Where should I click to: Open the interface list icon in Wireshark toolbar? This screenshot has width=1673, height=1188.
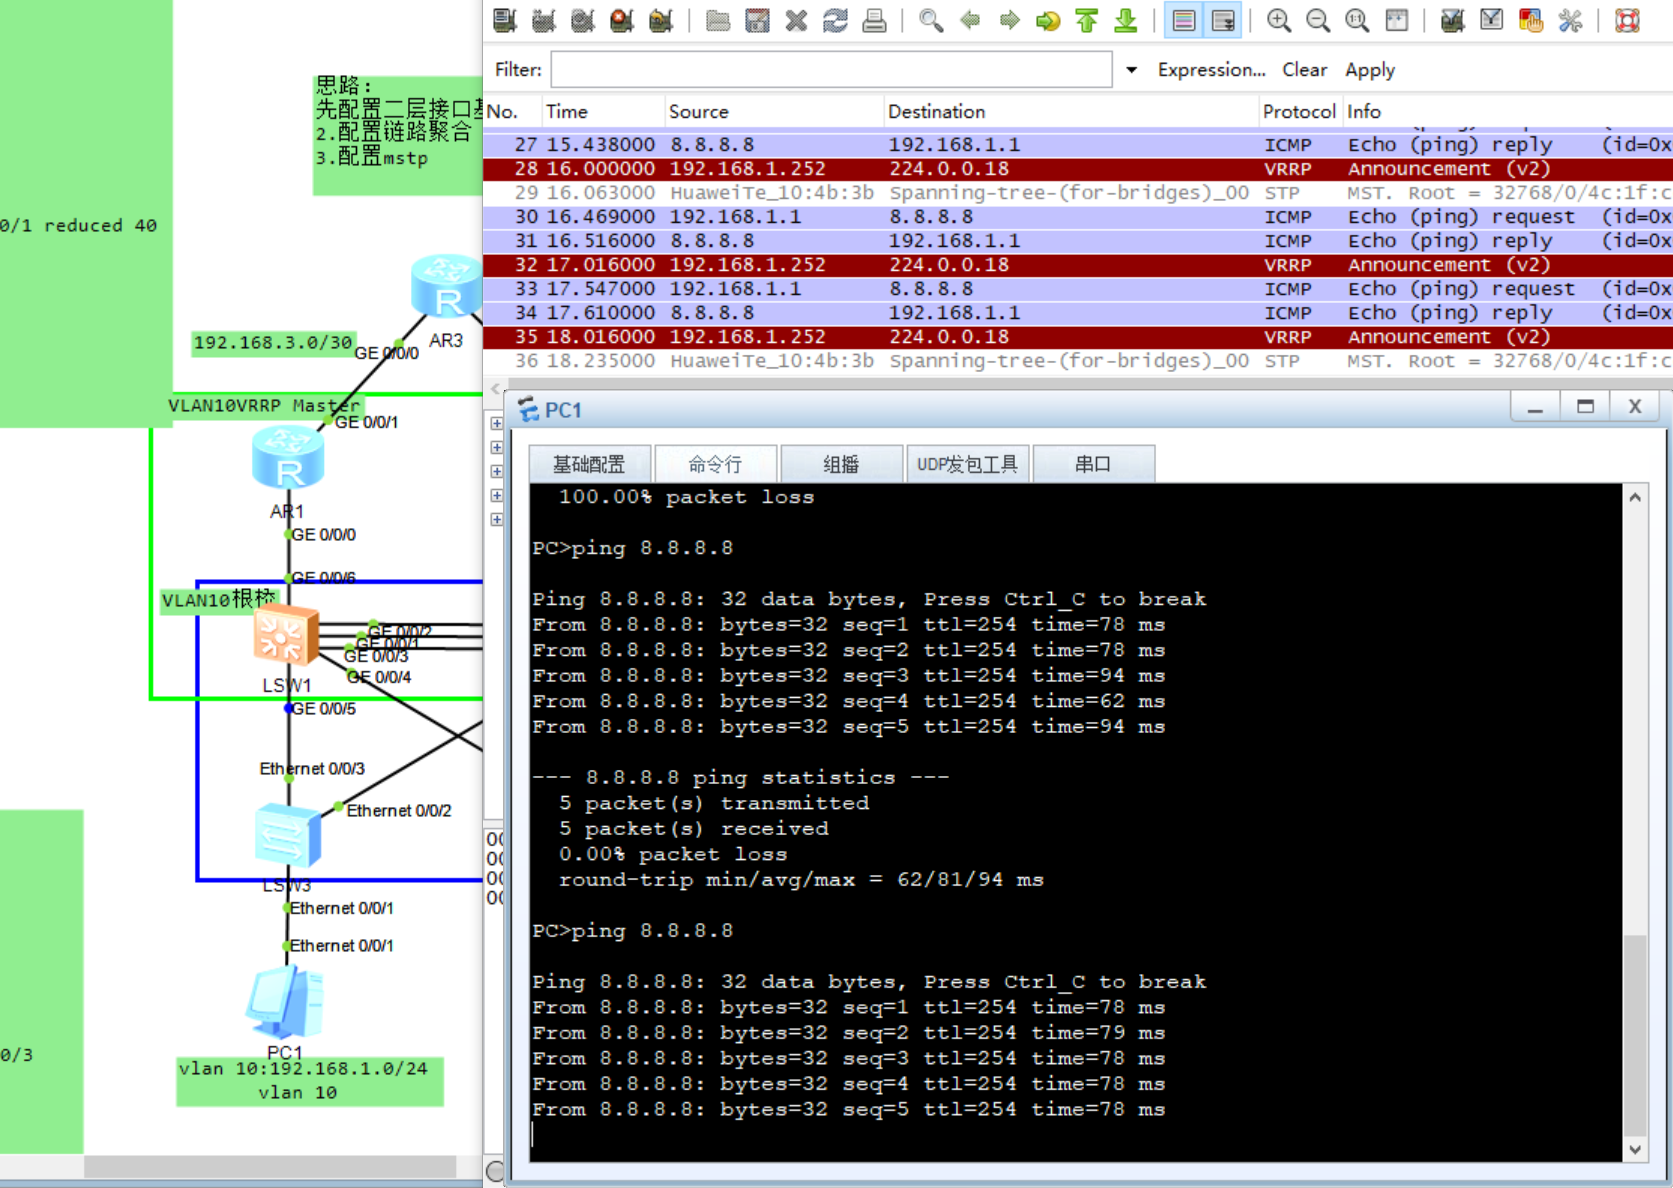(505, 20)
